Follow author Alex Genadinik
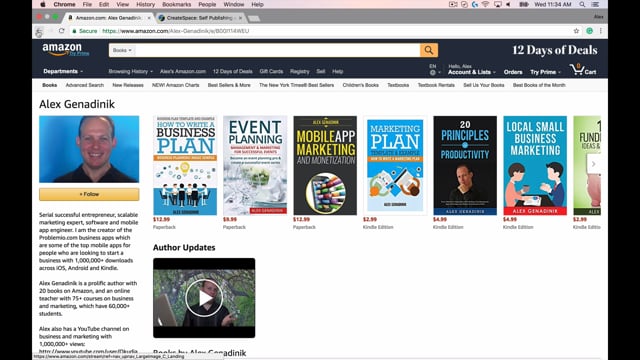Image resolution: width=640 pixels, height=360 pixels. click(89, 194)
